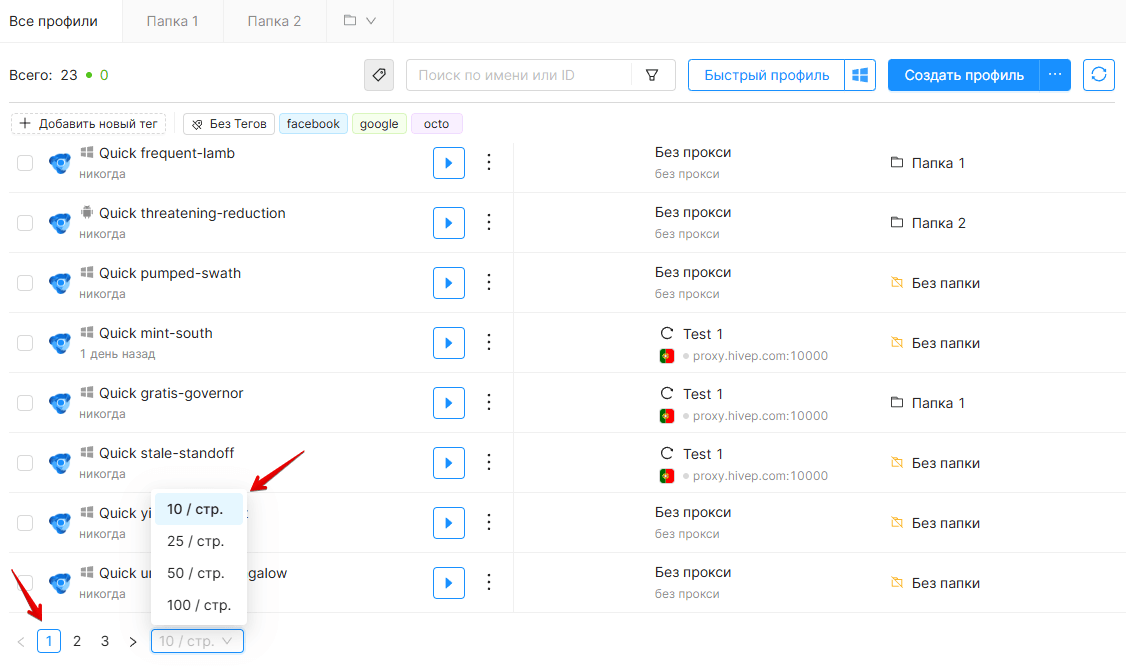The width and height of the screenshot is (1126, 667).
Task: Select checkbox for Quick frequent-lamb
Action: pyautogui.click(x=25, y=163)
